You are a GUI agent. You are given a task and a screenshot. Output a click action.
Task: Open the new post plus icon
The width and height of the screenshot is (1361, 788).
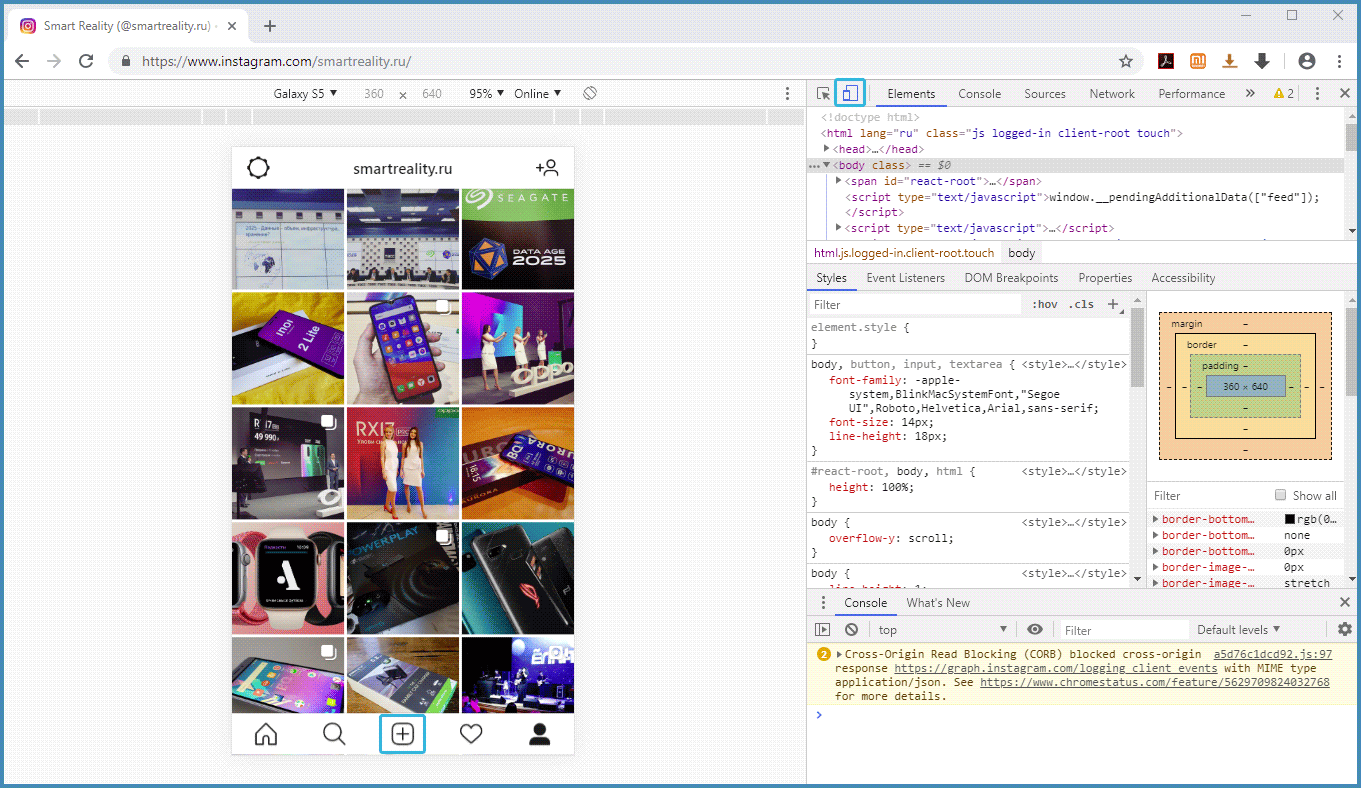tap(402, 734)
